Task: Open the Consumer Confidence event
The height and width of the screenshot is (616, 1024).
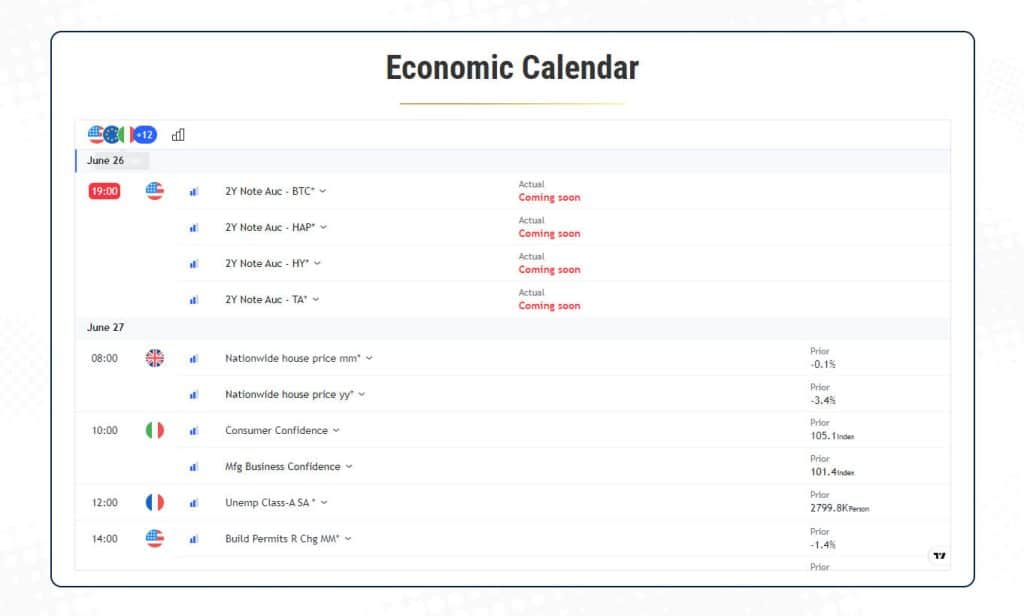Action: point(277,431)
